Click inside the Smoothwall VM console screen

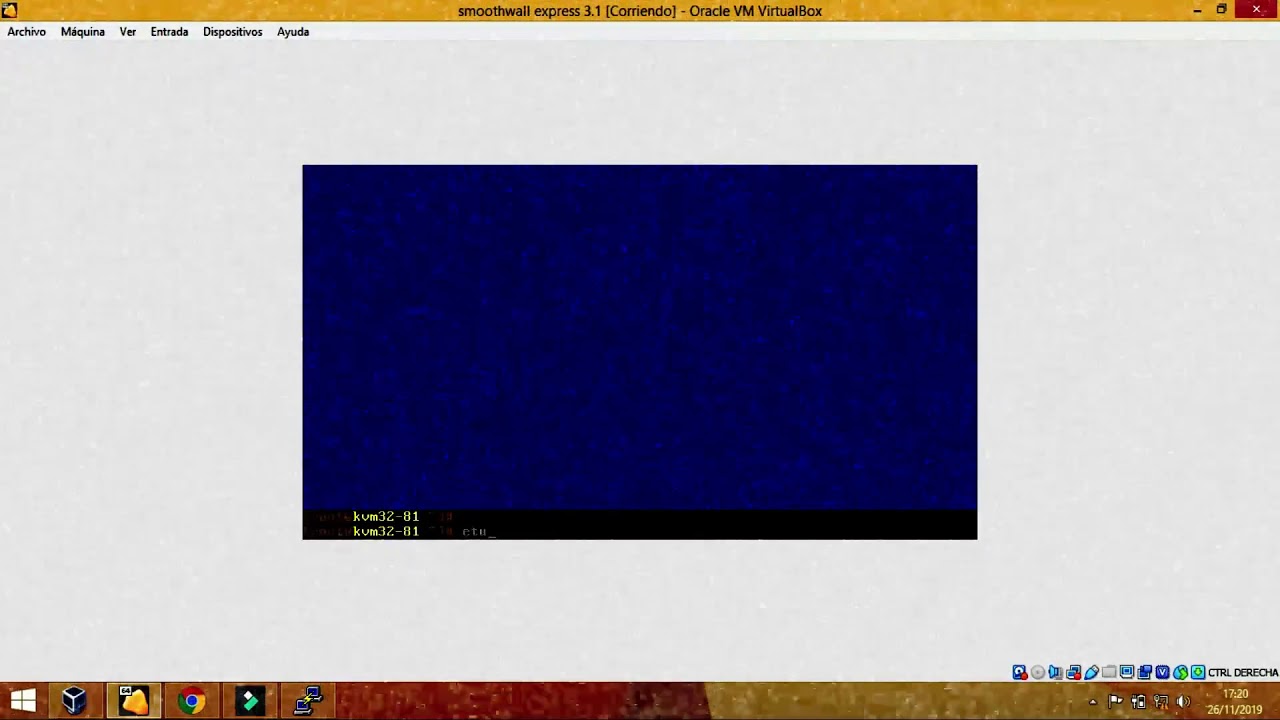point(640,352)
